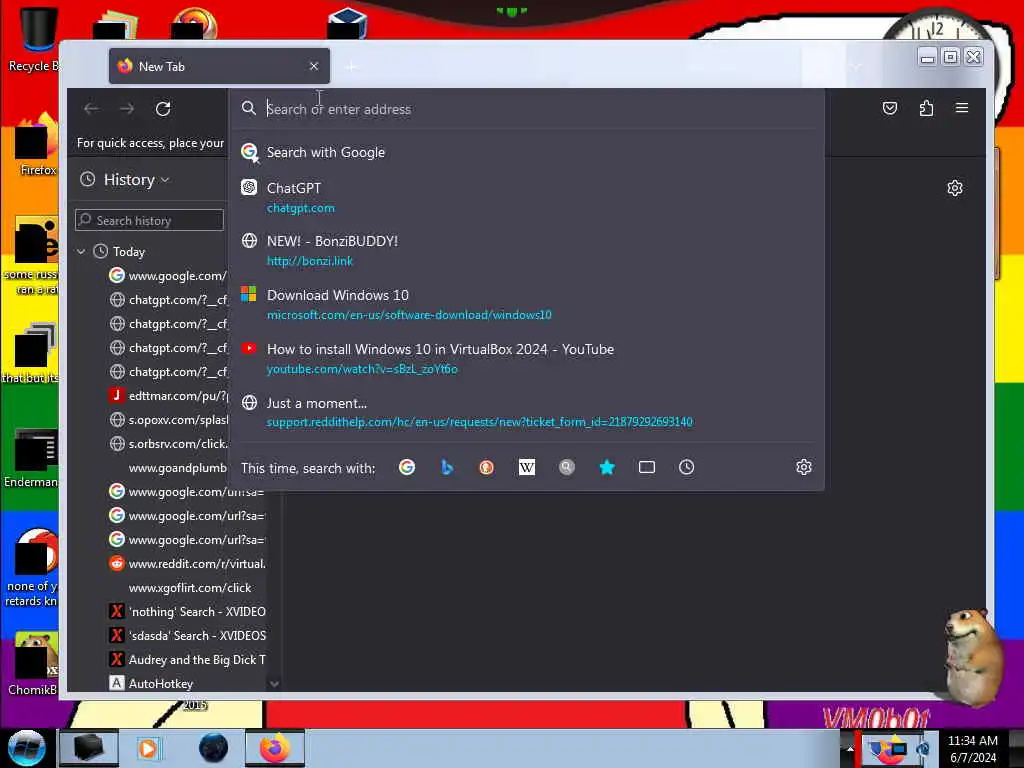Choose Search with Google suggestion
This screenshot has height=768, width=1024.
click(526, 152)
